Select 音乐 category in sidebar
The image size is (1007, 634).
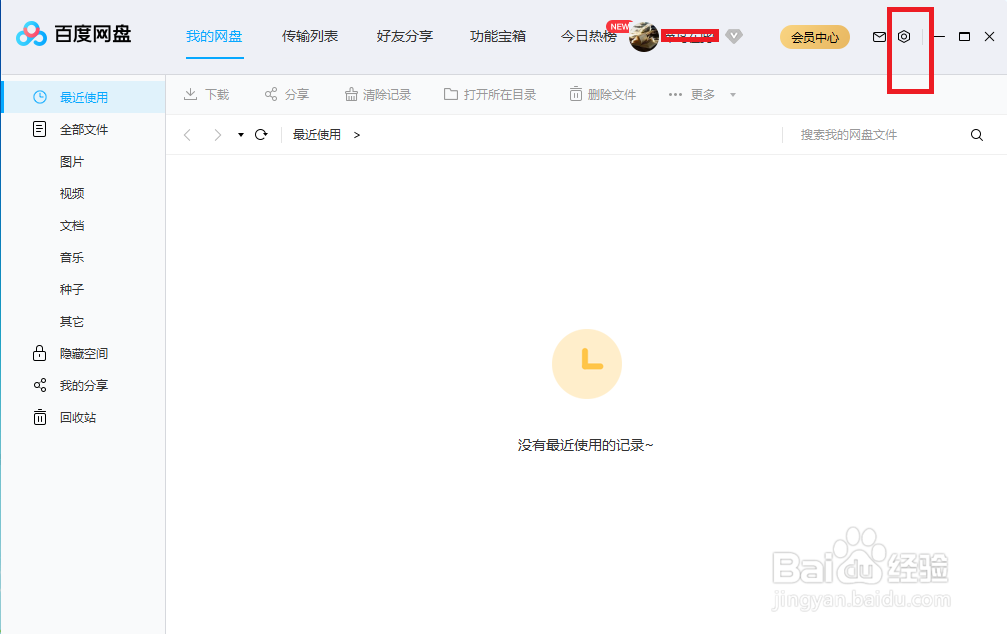pyautogui.click(x=72, y=258)
